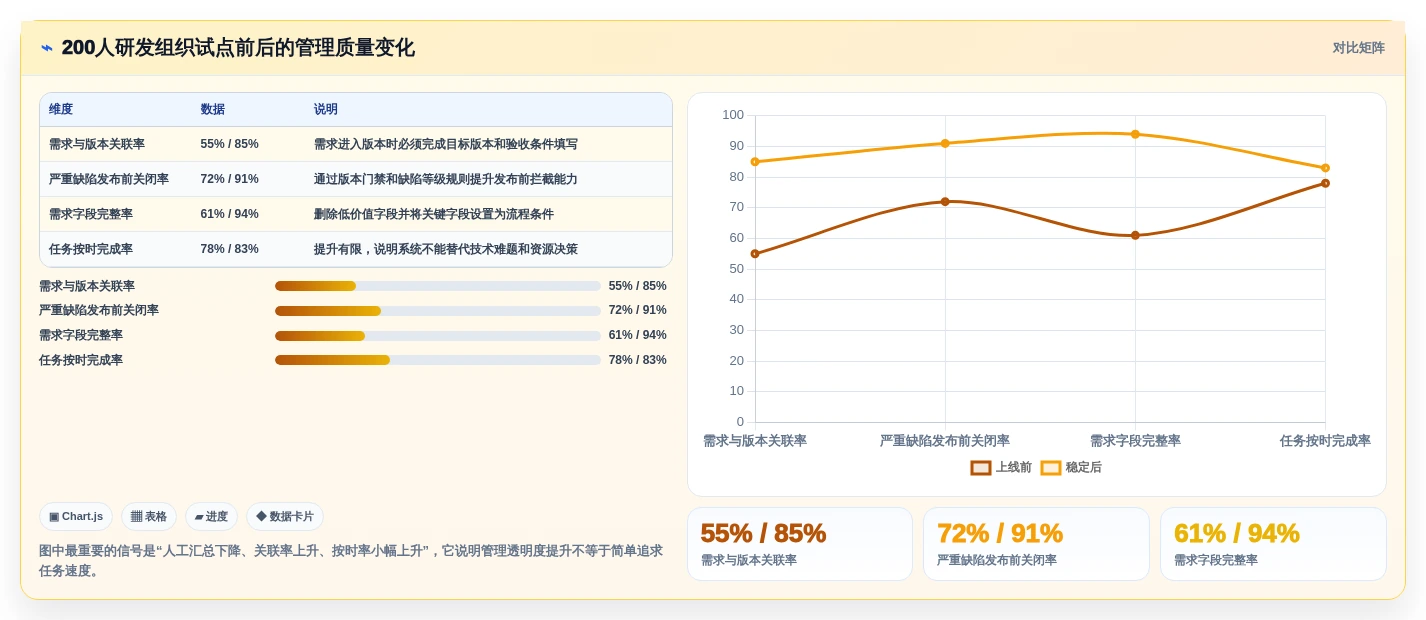Select the 数据卡片 tag chip

[285, 517]
